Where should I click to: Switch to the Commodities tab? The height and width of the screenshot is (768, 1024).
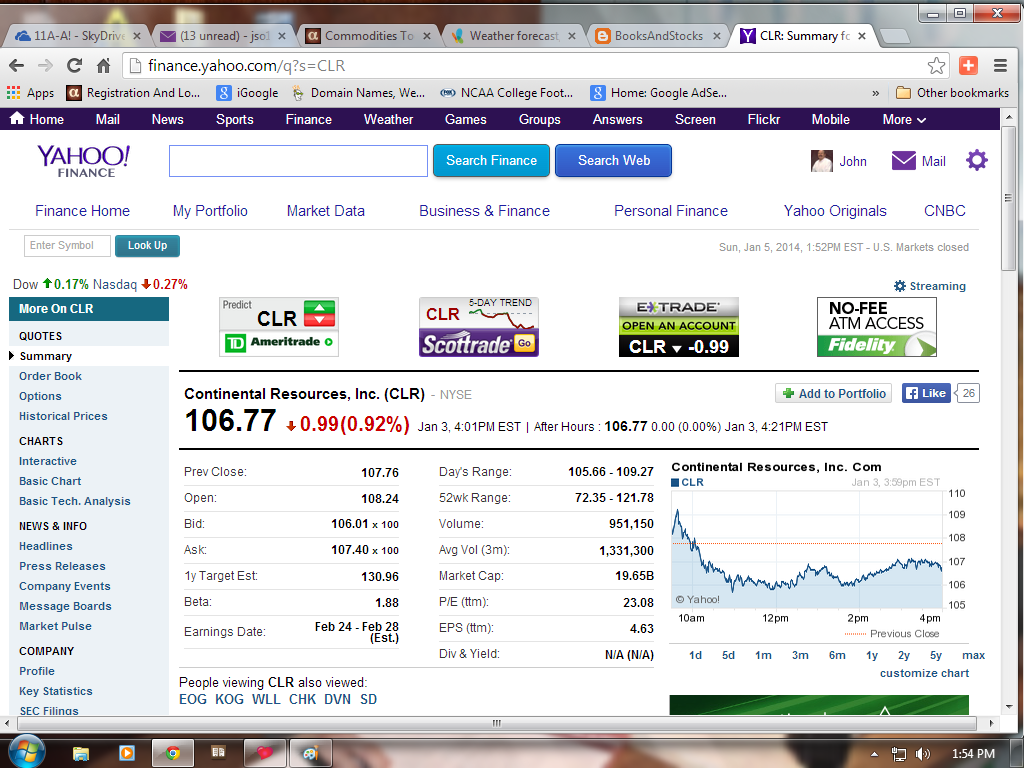(369, 36)
